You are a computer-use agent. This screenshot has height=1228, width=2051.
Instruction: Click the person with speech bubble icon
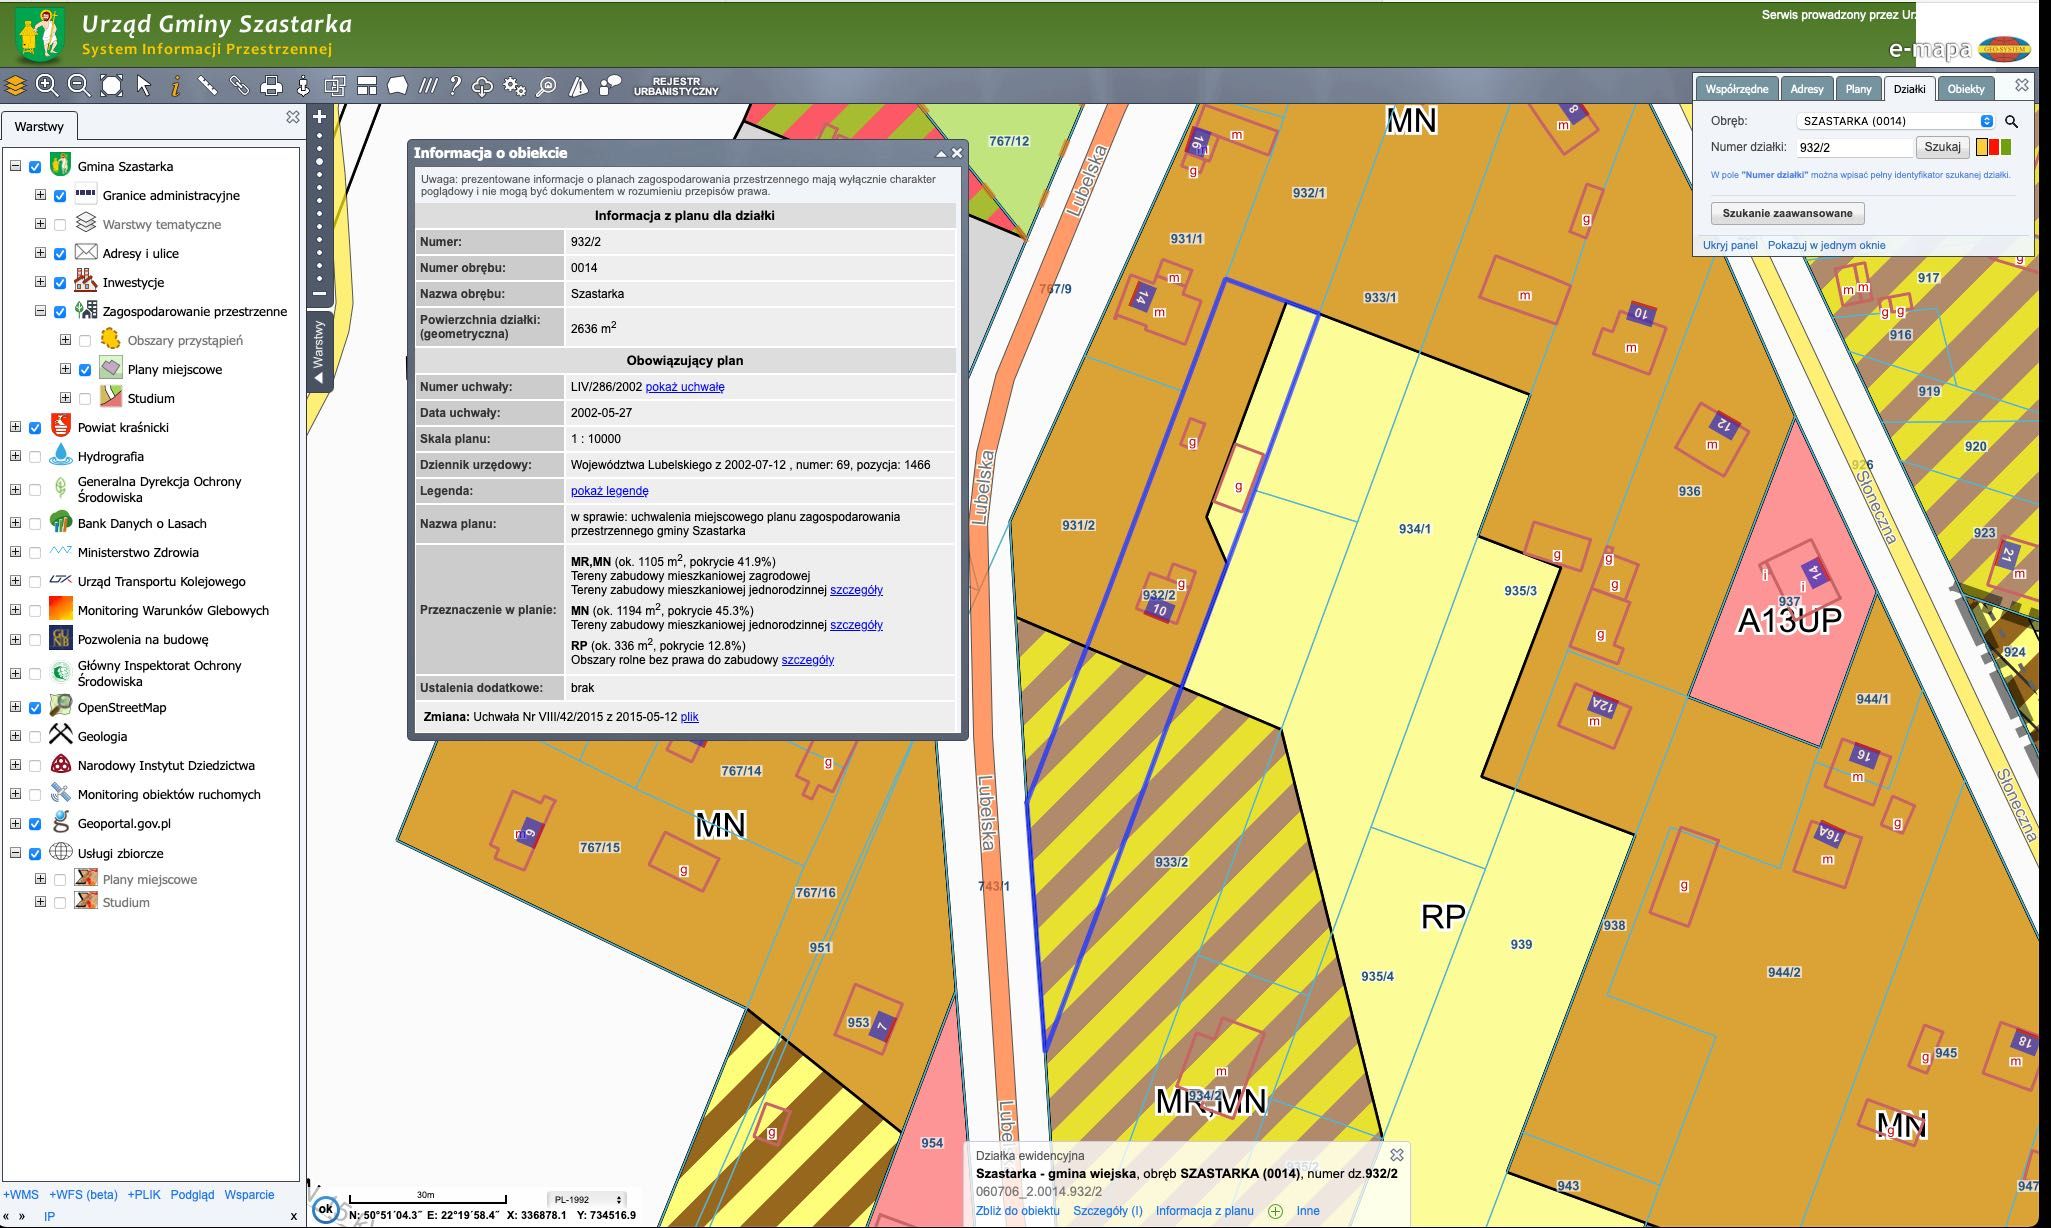610,86
